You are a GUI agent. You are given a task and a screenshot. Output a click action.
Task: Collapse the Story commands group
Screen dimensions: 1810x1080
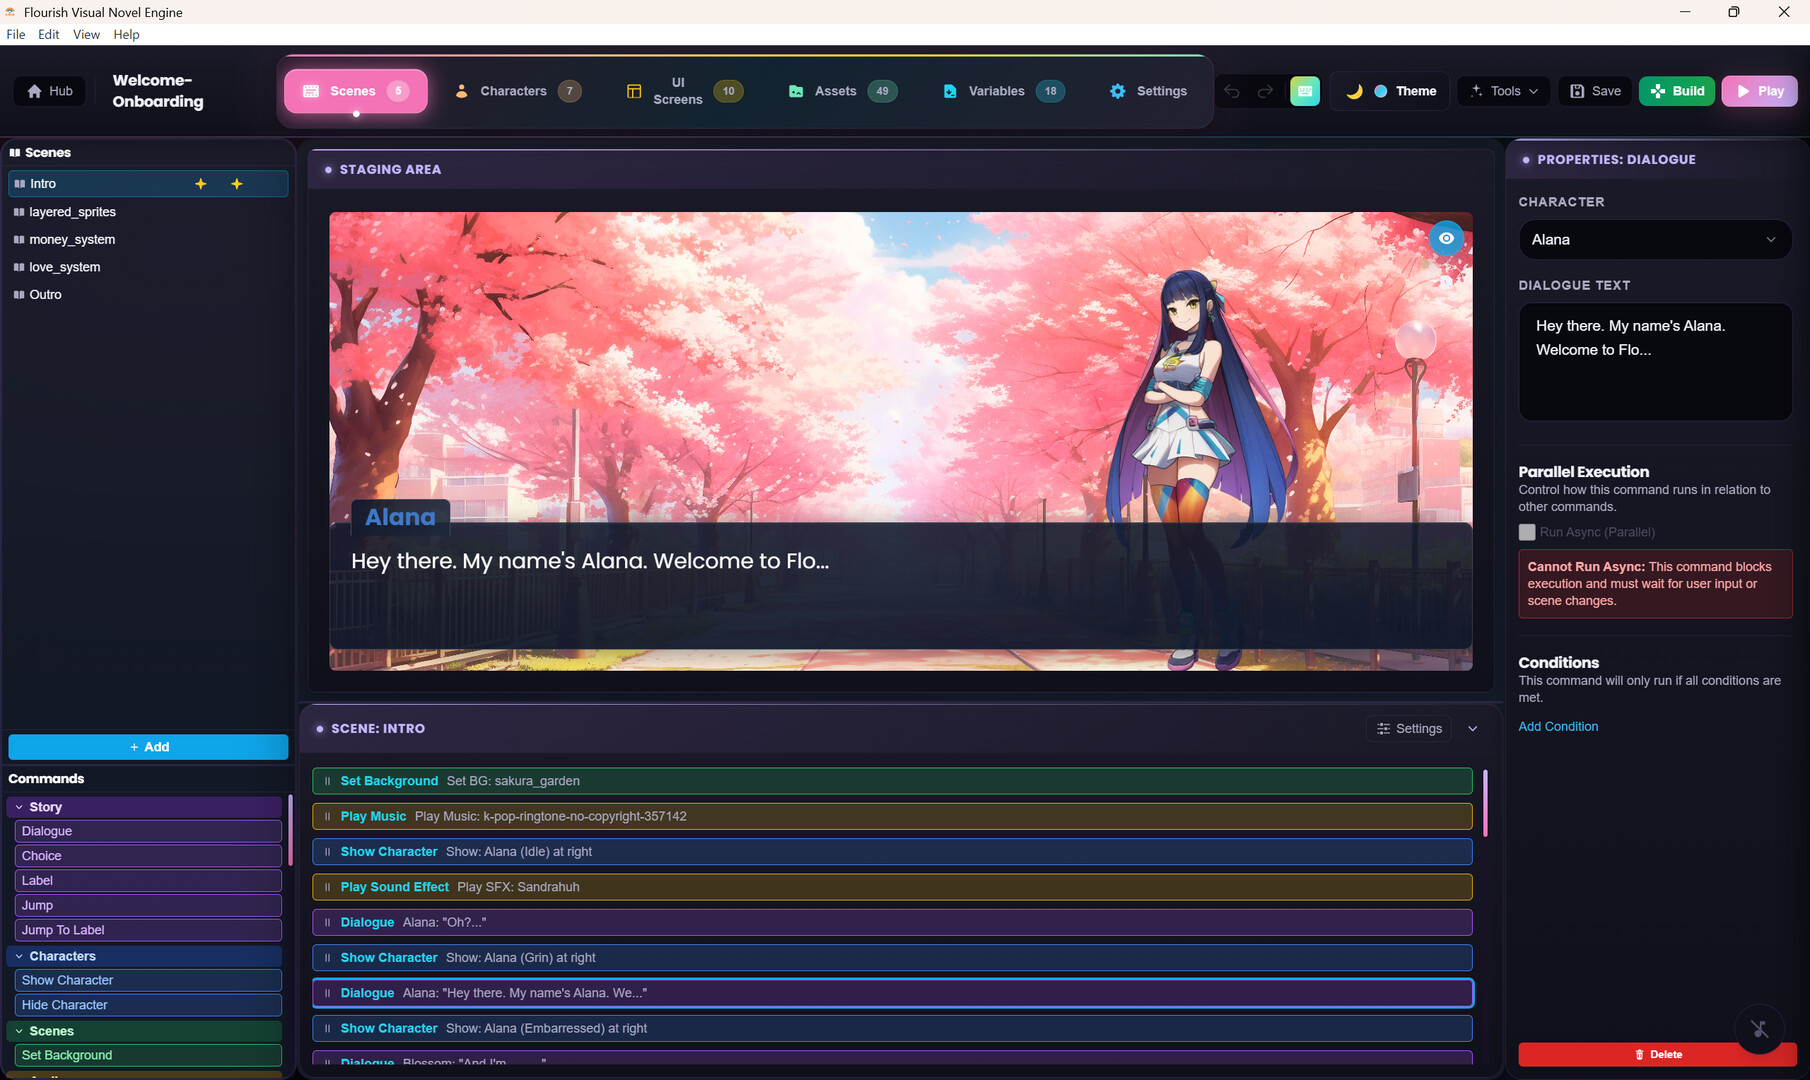[19, 807]
